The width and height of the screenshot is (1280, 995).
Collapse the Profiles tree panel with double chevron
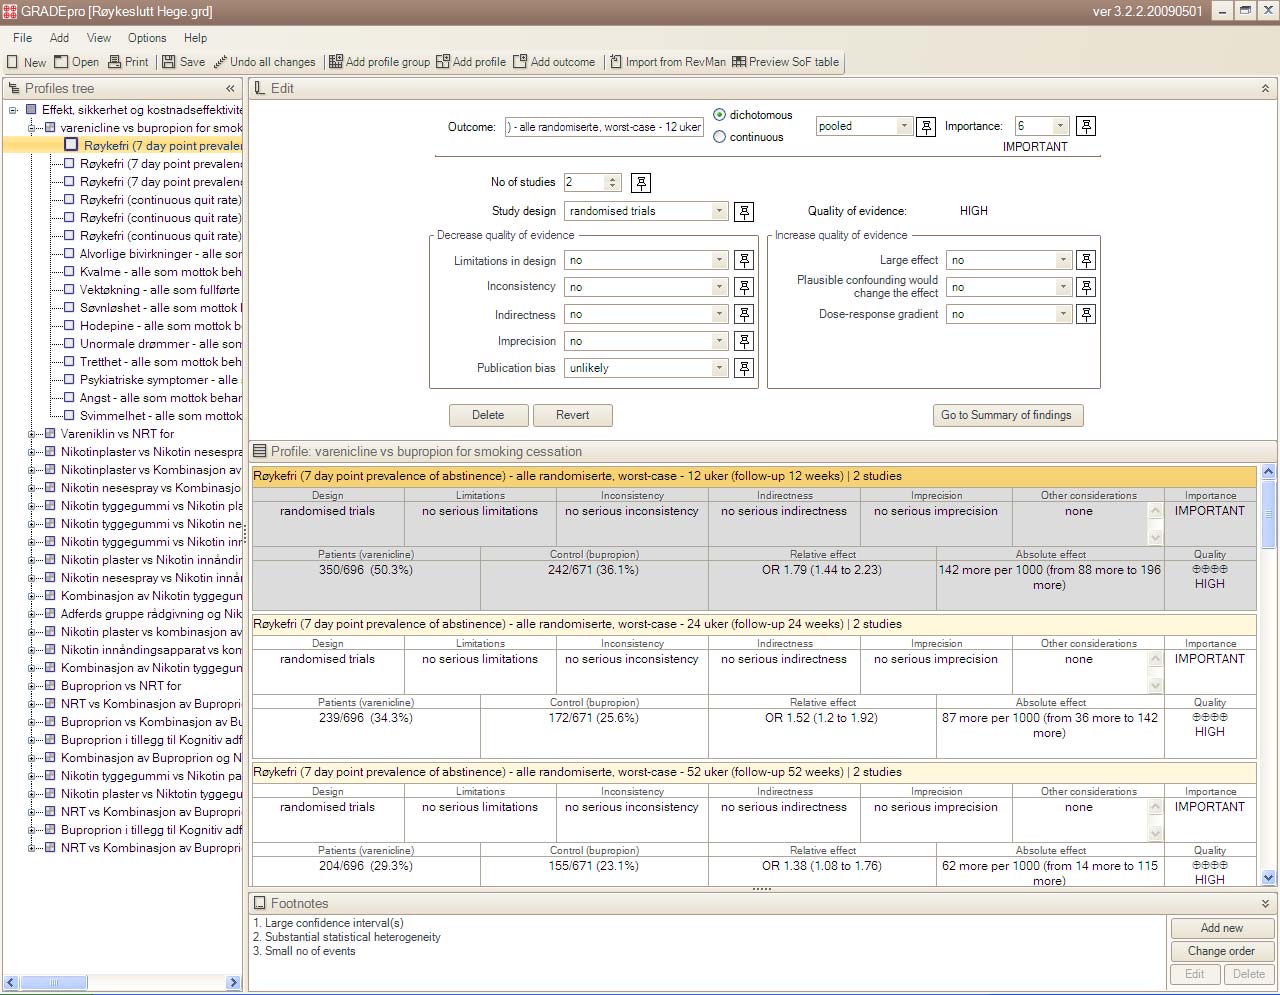(230, 89)
